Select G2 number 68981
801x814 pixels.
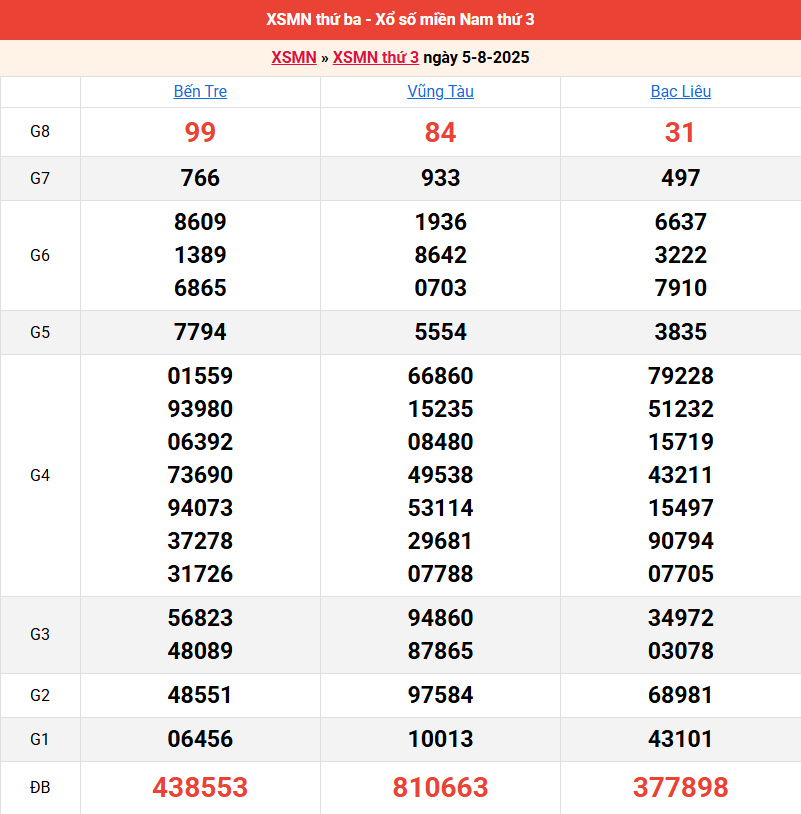[681, 695]
